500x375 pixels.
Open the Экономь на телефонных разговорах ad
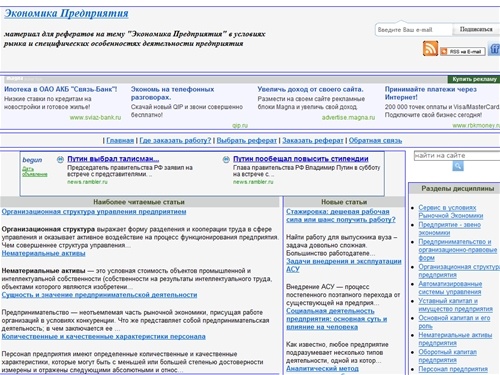click(x=172, y=93)
